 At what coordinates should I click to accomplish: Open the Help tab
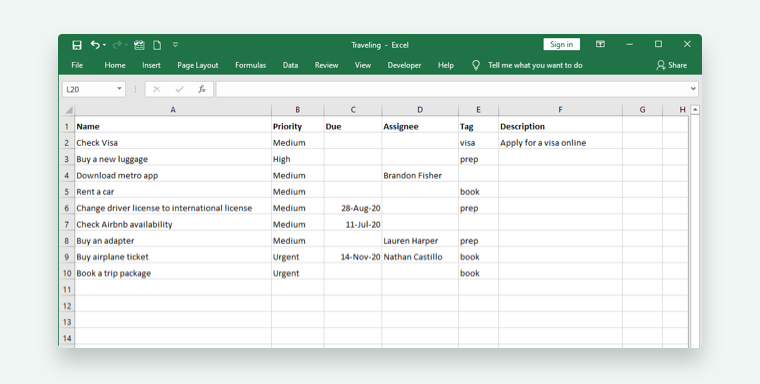(x=446, y=65)
